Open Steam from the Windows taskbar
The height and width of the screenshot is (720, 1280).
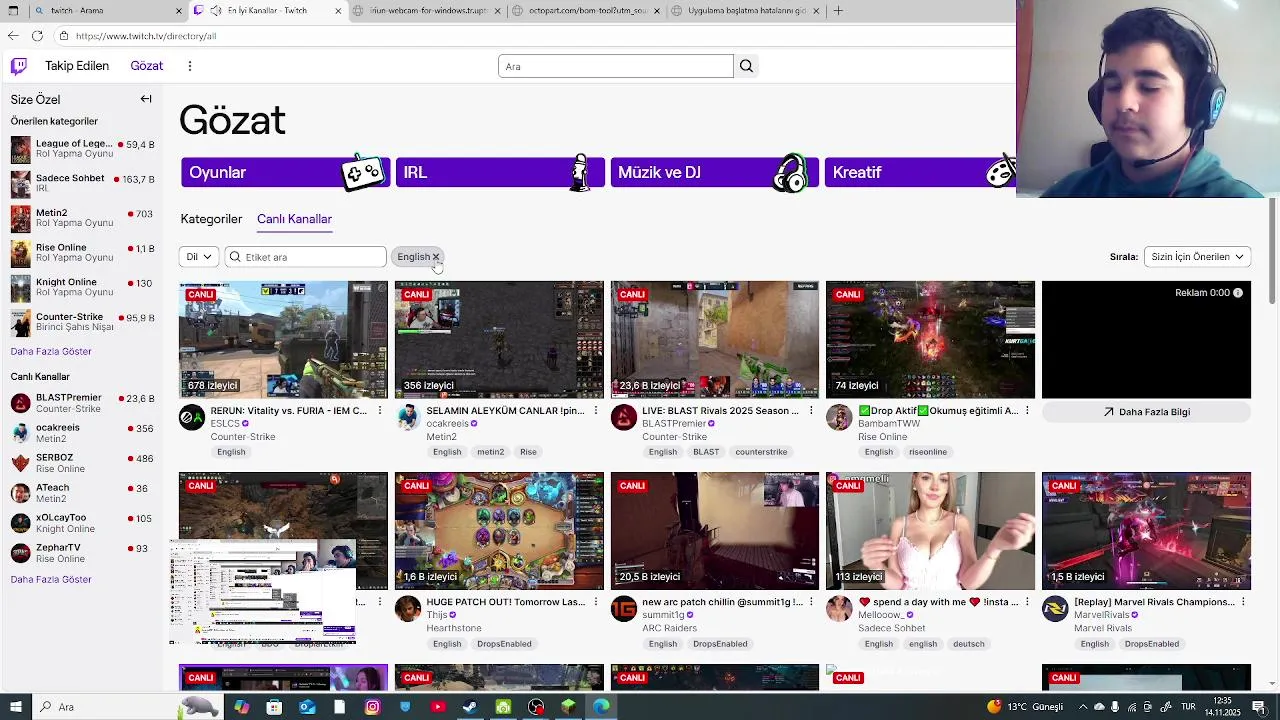click(470, 707)
